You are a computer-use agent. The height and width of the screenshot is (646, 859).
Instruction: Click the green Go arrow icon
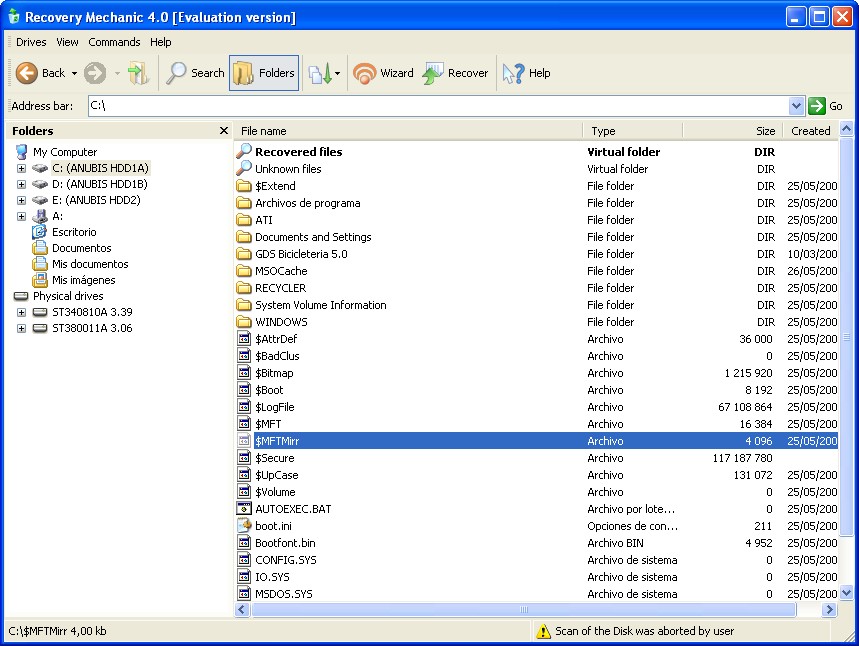click(816, 106)
